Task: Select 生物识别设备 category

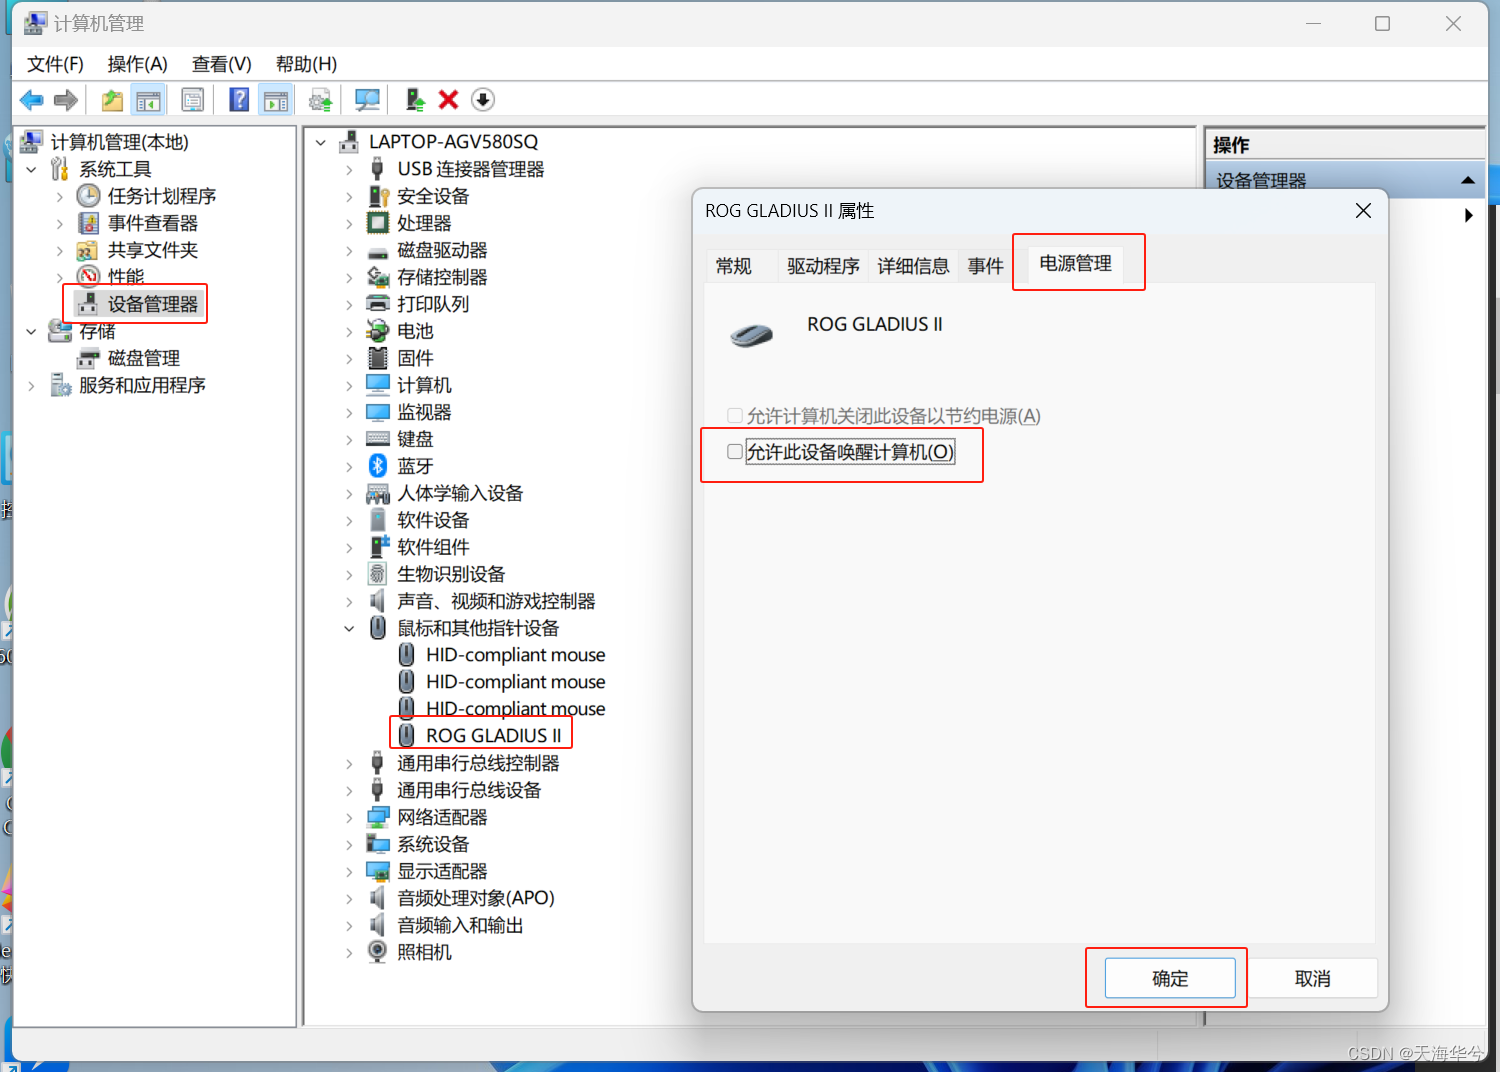Action: pos(451,574)
